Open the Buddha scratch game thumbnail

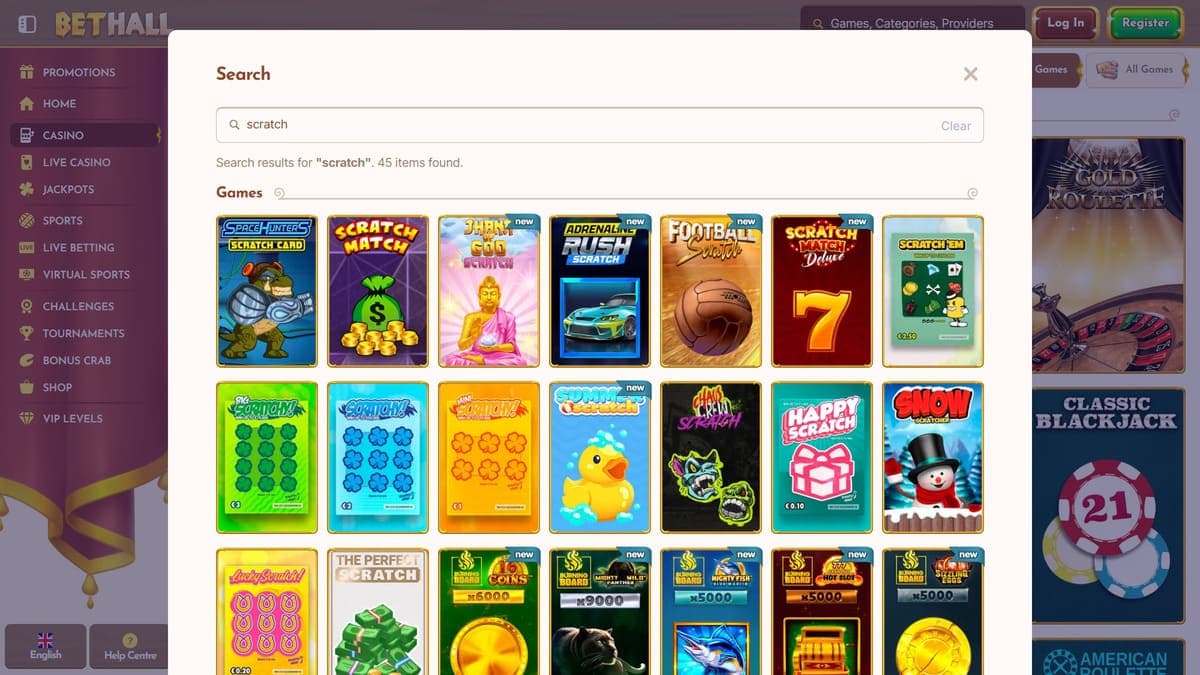489,291
